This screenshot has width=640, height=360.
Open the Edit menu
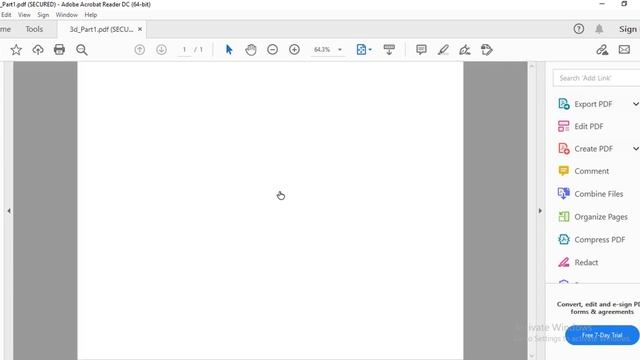[x=6, y=15]
